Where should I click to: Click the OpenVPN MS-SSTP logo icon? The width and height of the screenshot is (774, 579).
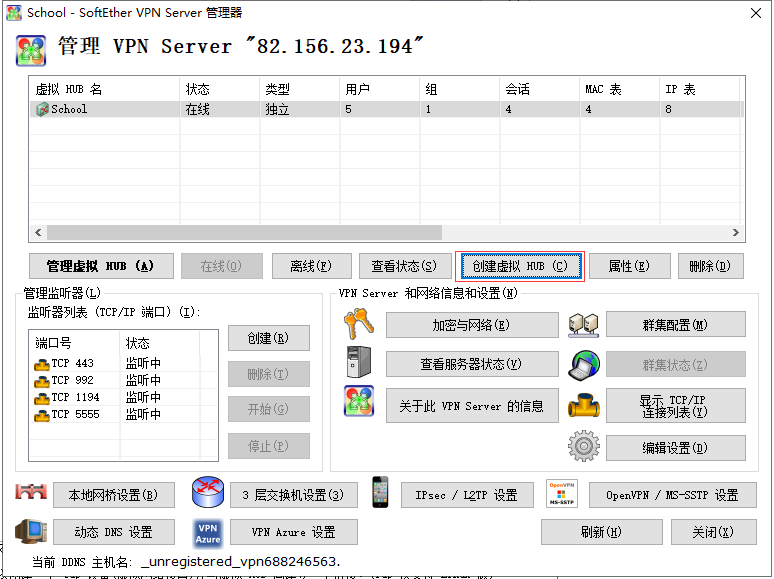(x=561, y=493)
